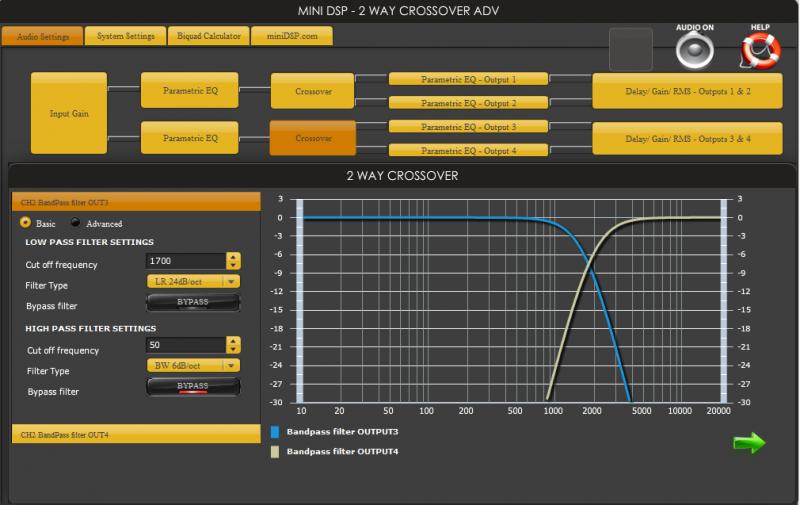Screen dimensions: 800x505
Task: Open the miniDSP.com tab
Action: click(291, 36)
